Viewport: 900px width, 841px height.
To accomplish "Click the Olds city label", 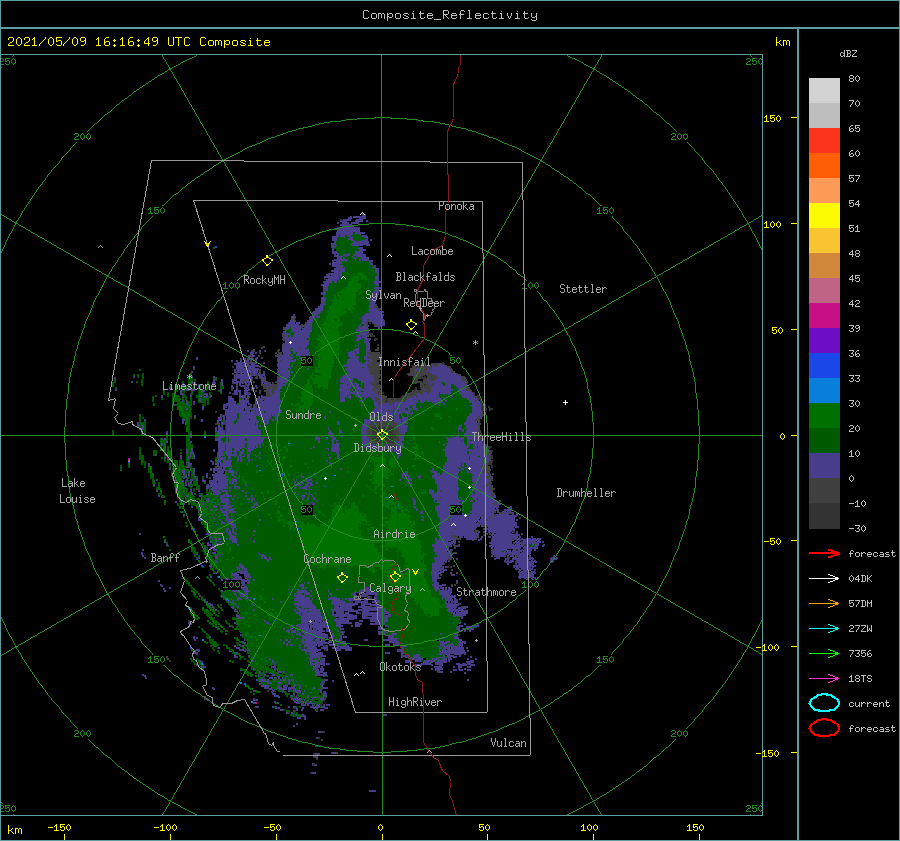I will [381, 417].
